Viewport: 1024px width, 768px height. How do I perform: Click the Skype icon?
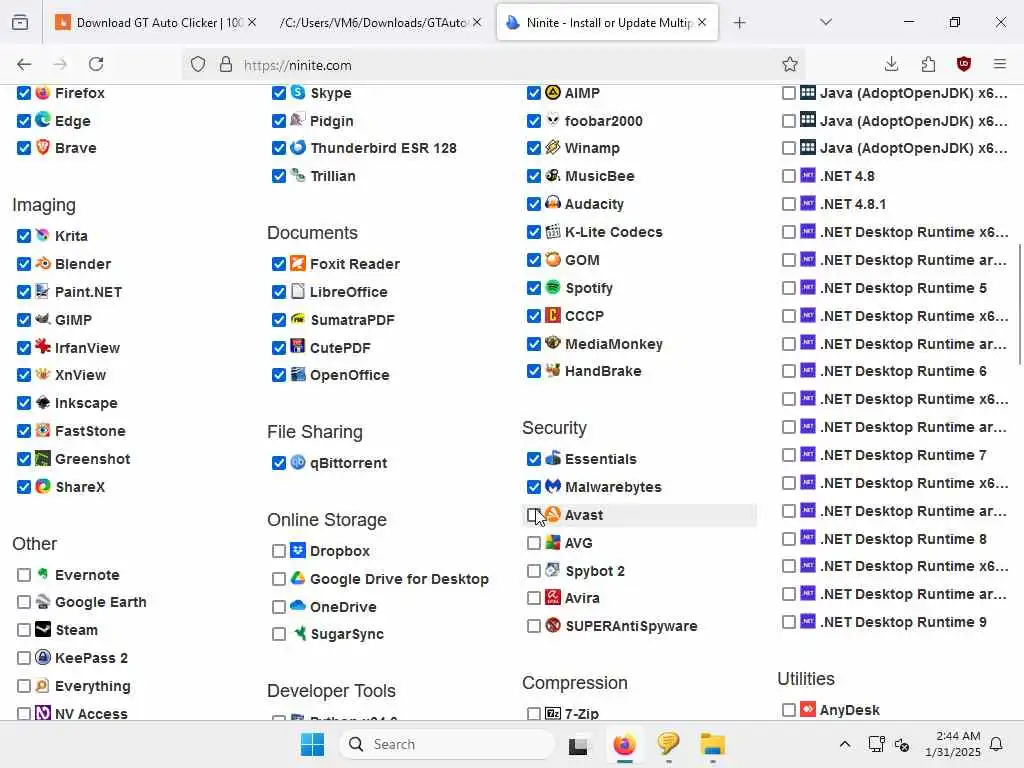(298, 93)
